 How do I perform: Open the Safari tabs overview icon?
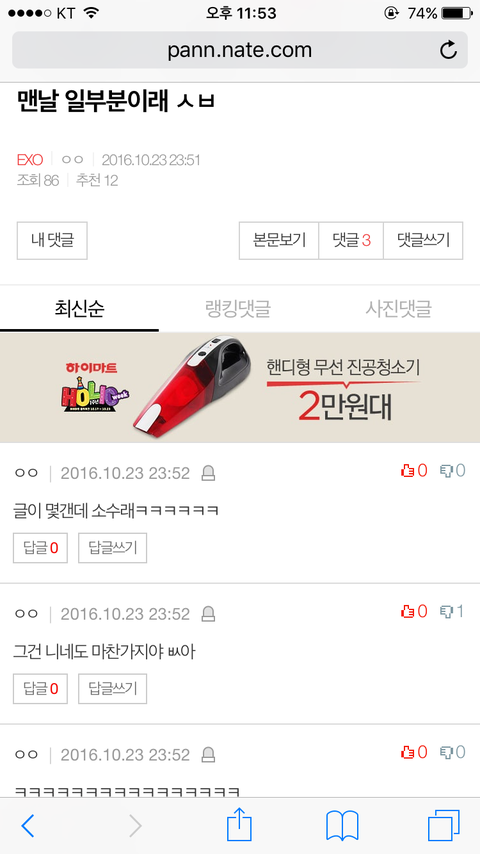(443, 826)
